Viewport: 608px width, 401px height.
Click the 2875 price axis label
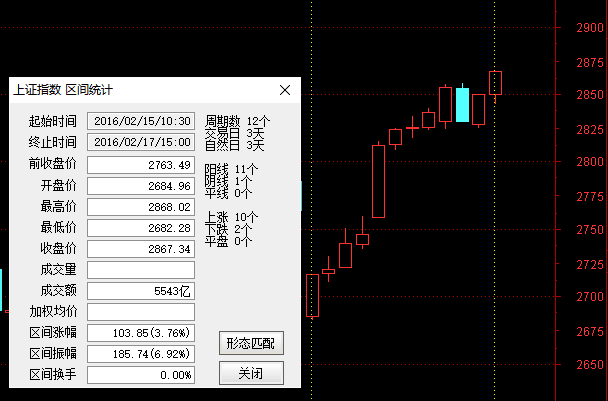coord(590,62)
